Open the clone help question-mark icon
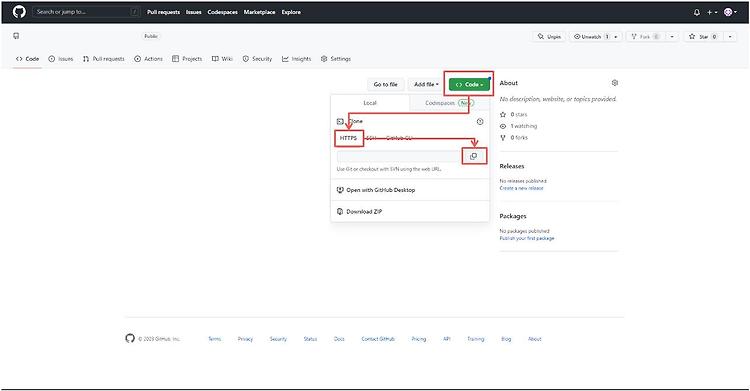 pos(480,122)
